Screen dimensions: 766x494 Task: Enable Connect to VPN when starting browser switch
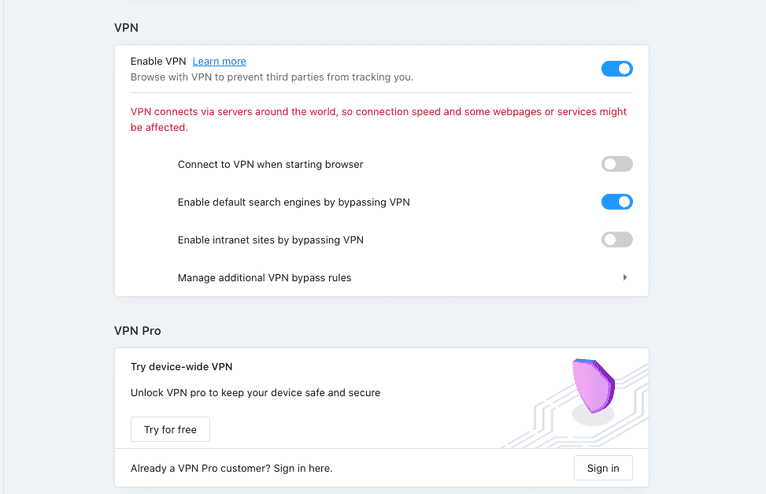pos(616,164)
